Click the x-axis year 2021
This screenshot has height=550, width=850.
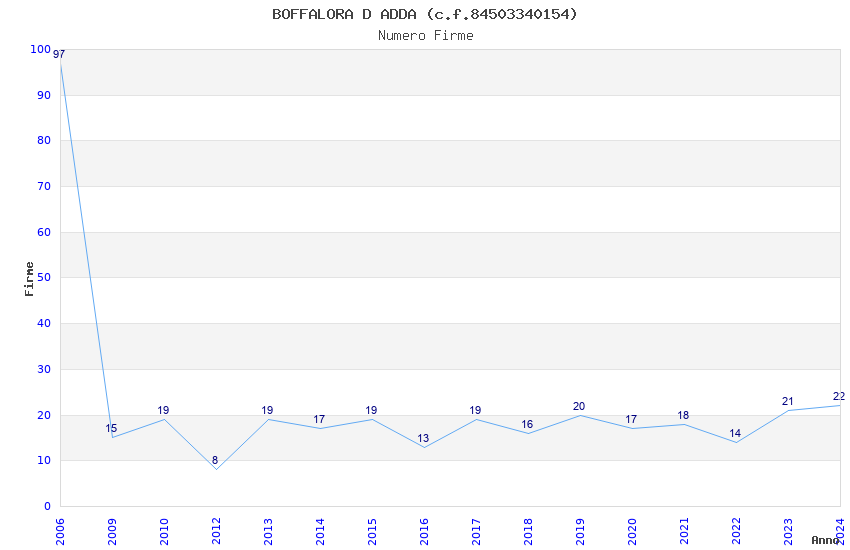[x=684, y=531]
